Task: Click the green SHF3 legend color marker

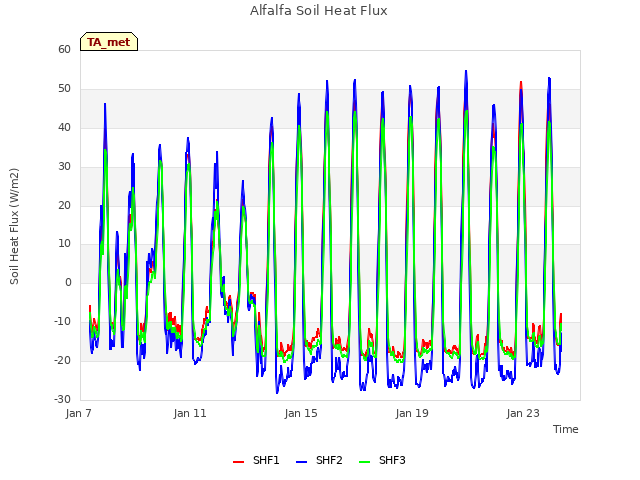Action: pos(364,462)
